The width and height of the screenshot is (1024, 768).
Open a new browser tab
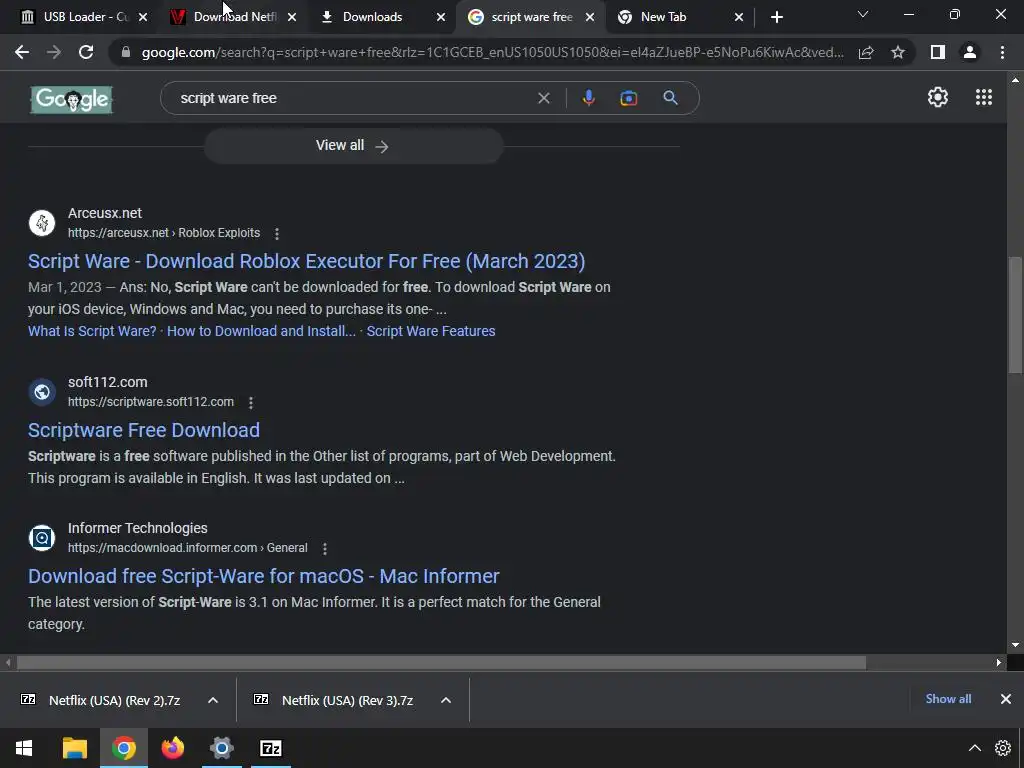(776, 17)
